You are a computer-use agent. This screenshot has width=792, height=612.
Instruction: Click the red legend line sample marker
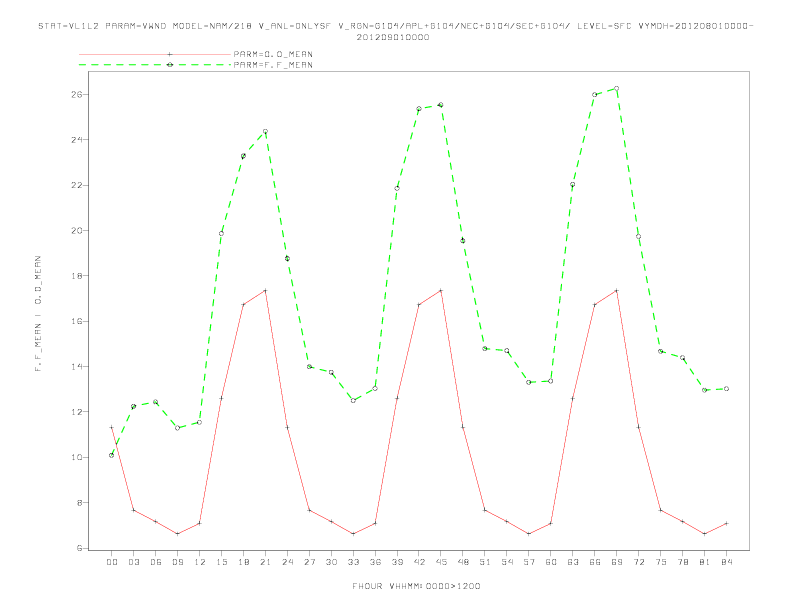click(170, 54)
